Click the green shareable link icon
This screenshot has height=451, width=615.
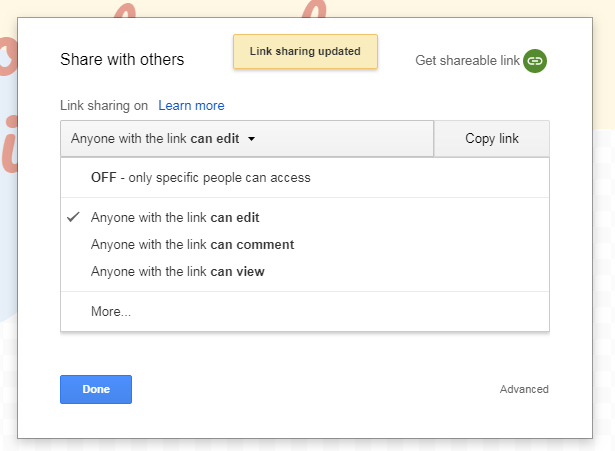click(x=535, y=61)
